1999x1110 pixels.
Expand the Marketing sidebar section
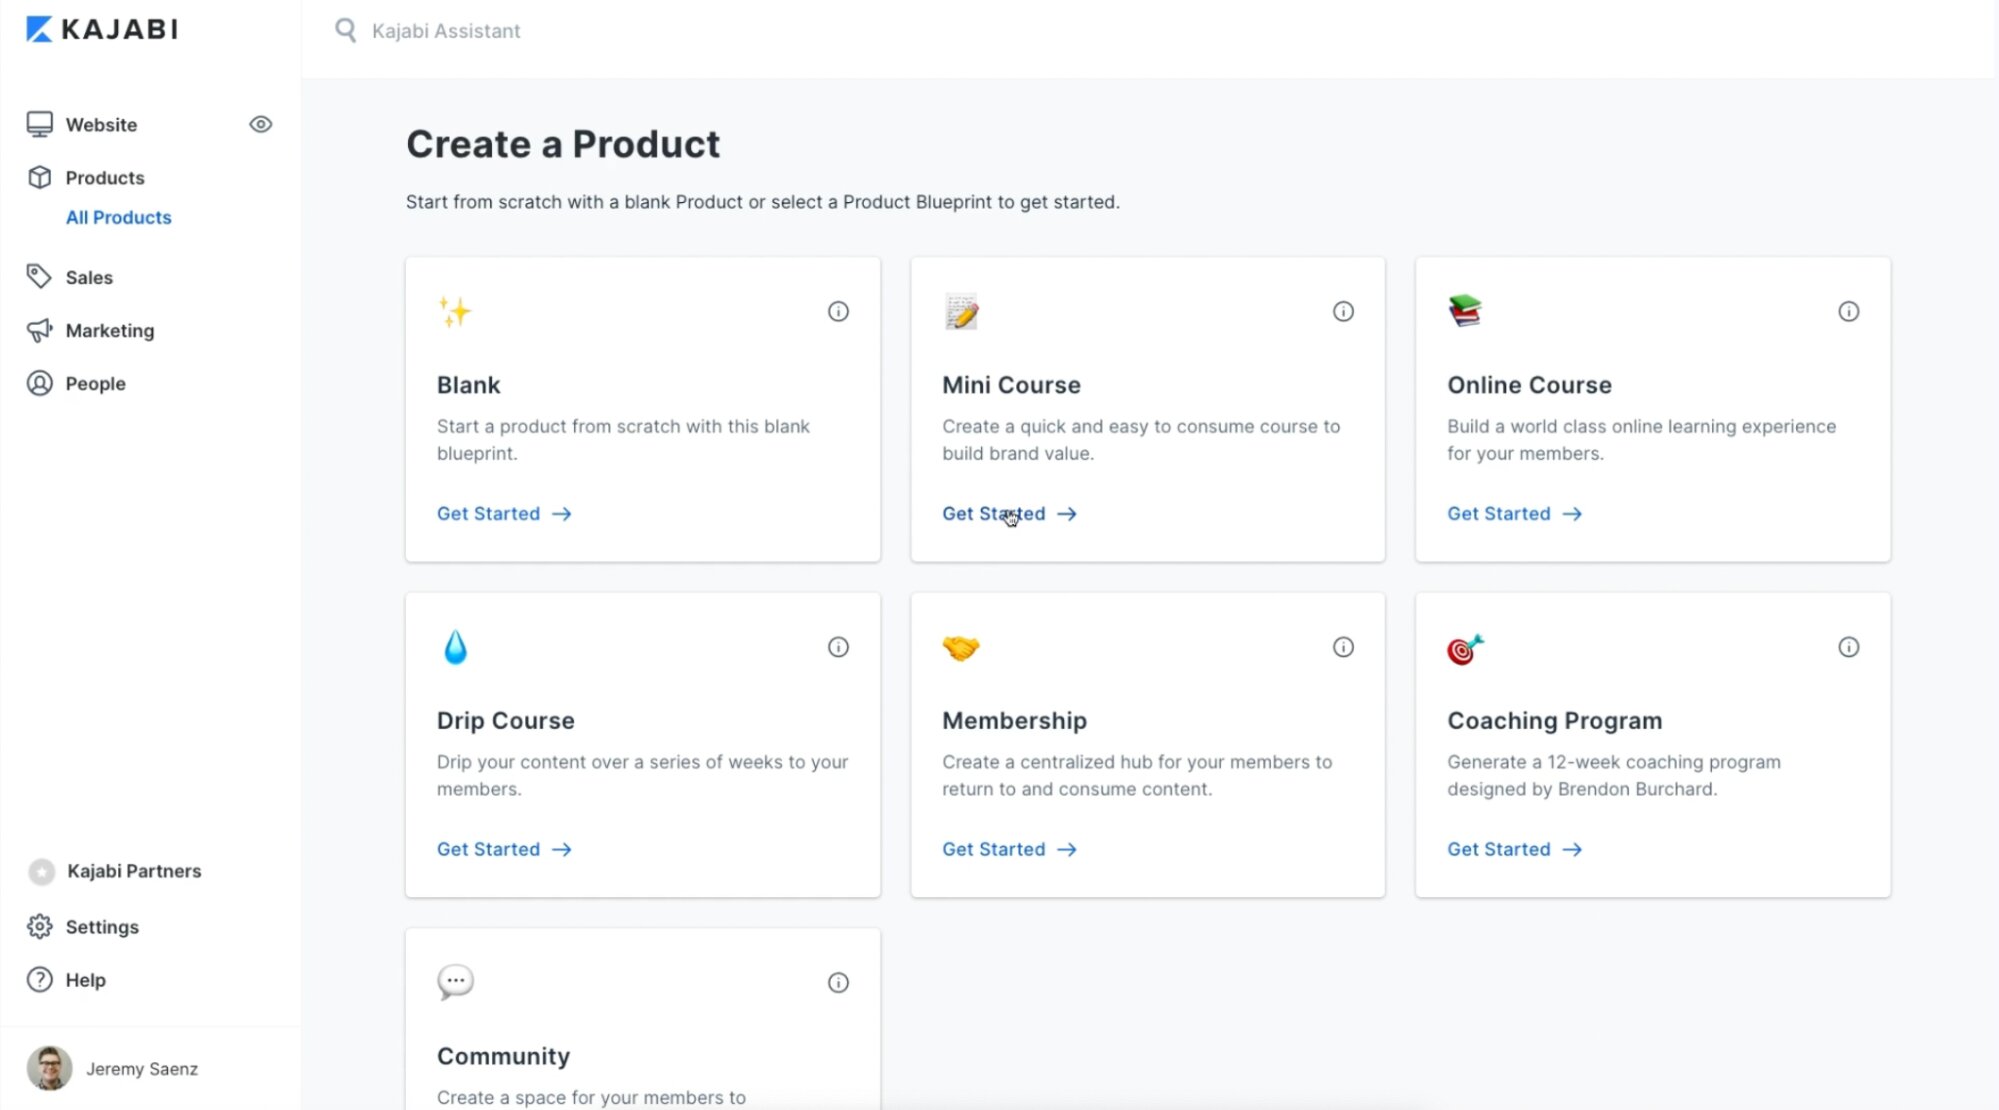(109, 330)
